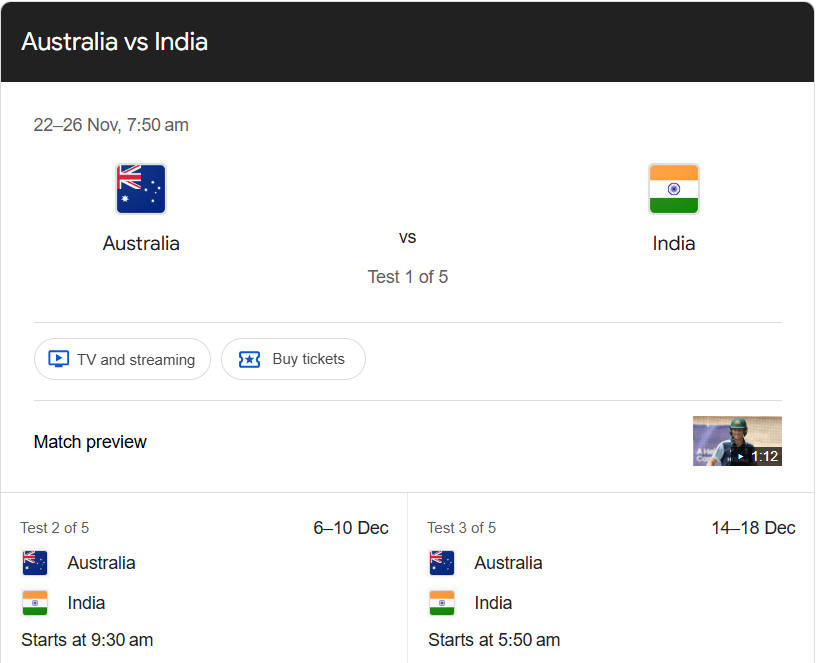Select the Buy tickets button
This screenshot has width=823, height=663.
pyautogui.click(x=293, y=359)
